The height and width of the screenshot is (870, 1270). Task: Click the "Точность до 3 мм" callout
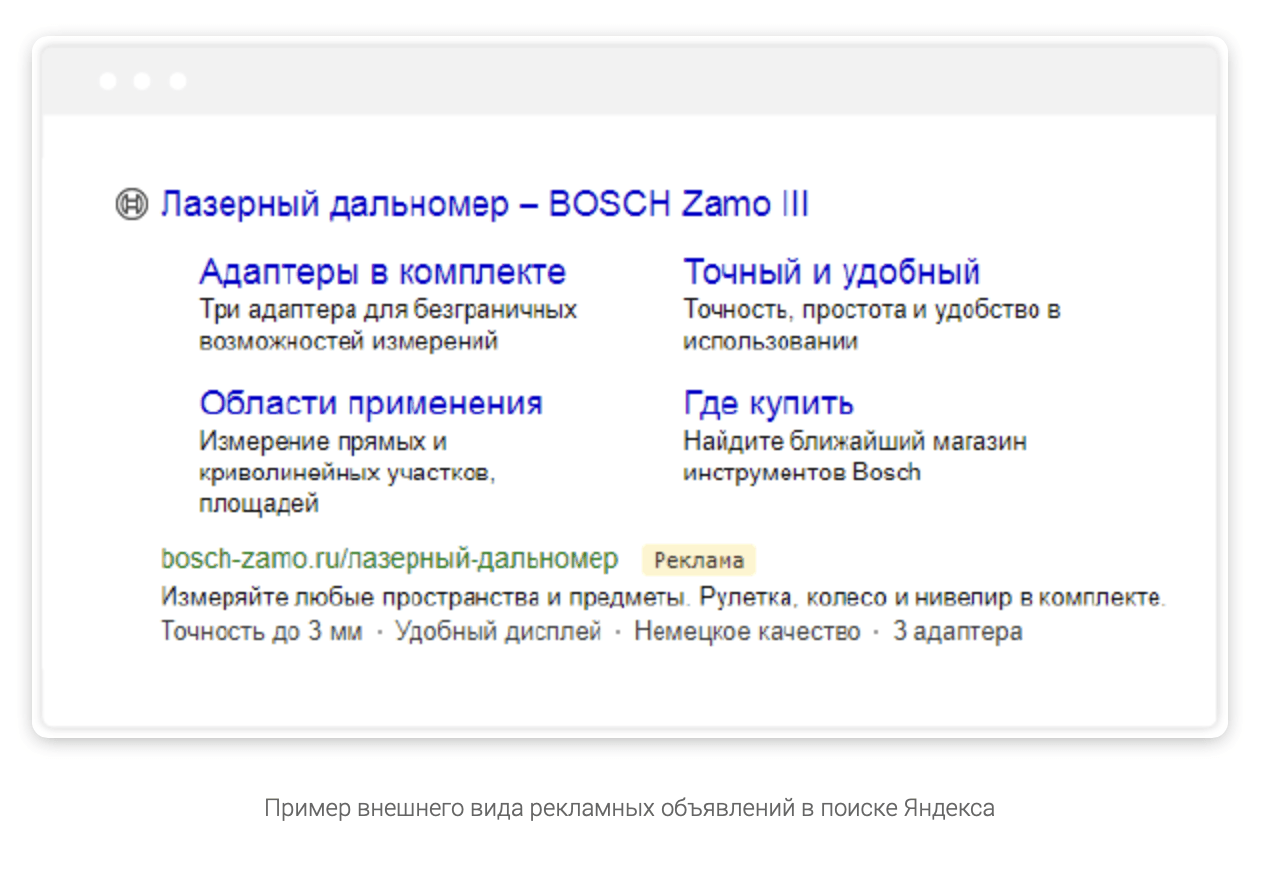261,632
